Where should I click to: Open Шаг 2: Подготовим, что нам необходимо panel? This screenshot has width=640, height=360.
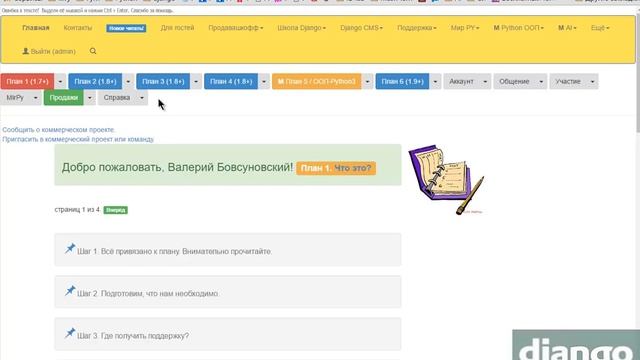point(228,292)
